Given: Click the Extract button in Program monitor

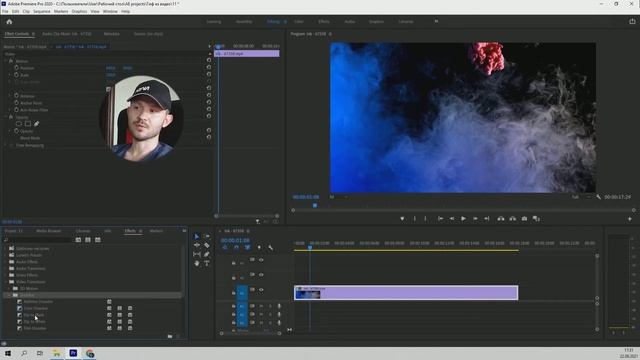Looking at the screenshot, I should tap(513, 219).
